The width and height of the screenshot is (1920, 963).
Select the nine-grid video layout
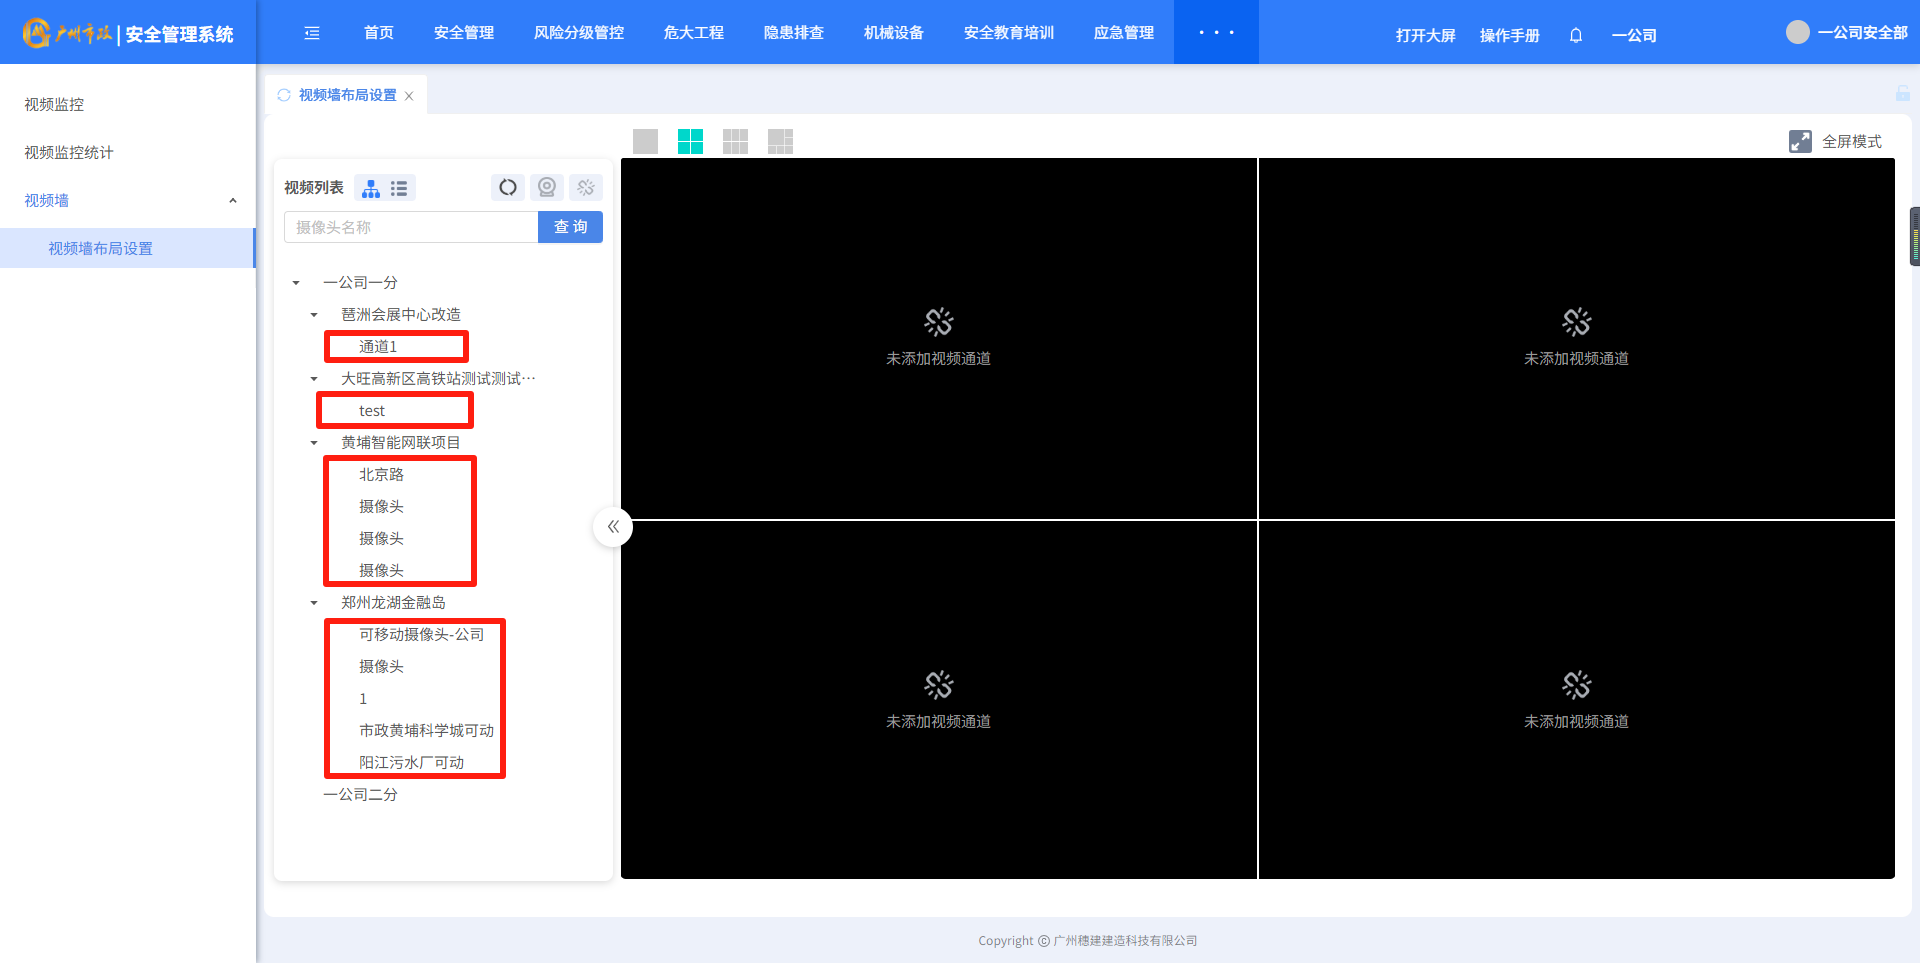tap(735, 141)
